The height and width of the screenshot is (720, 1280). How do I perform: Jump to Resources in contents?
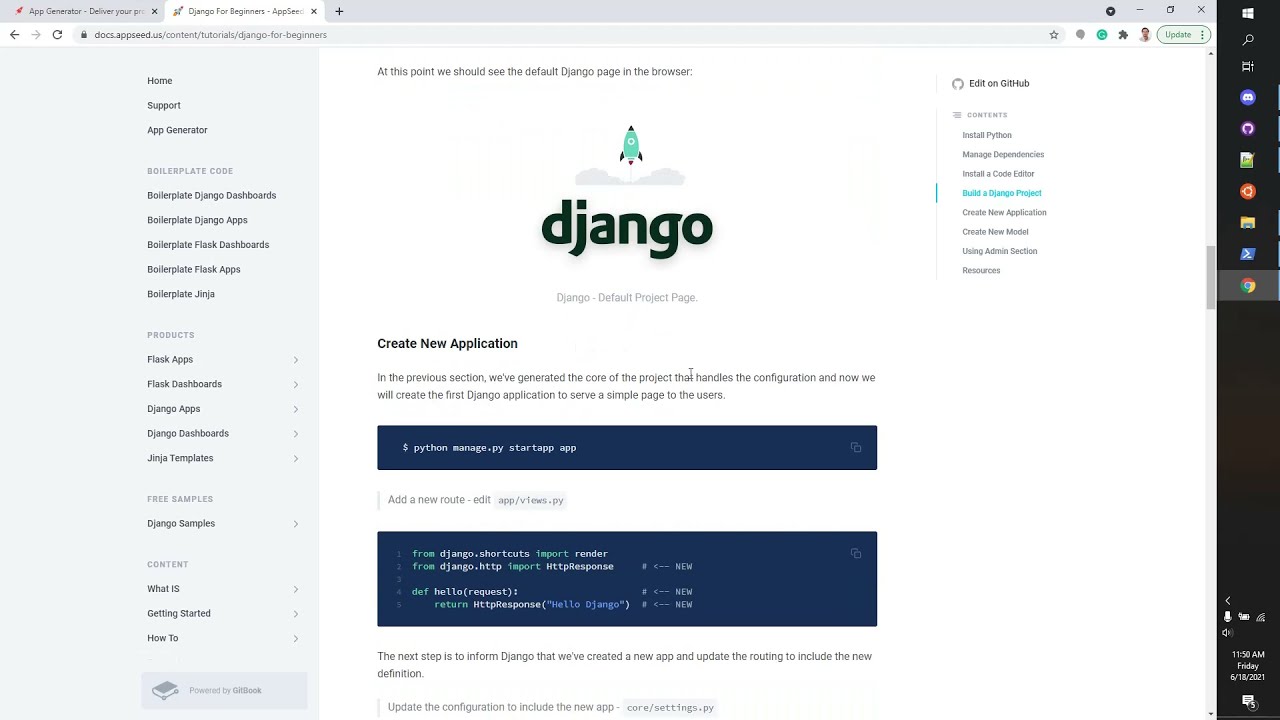pos(981,270)
